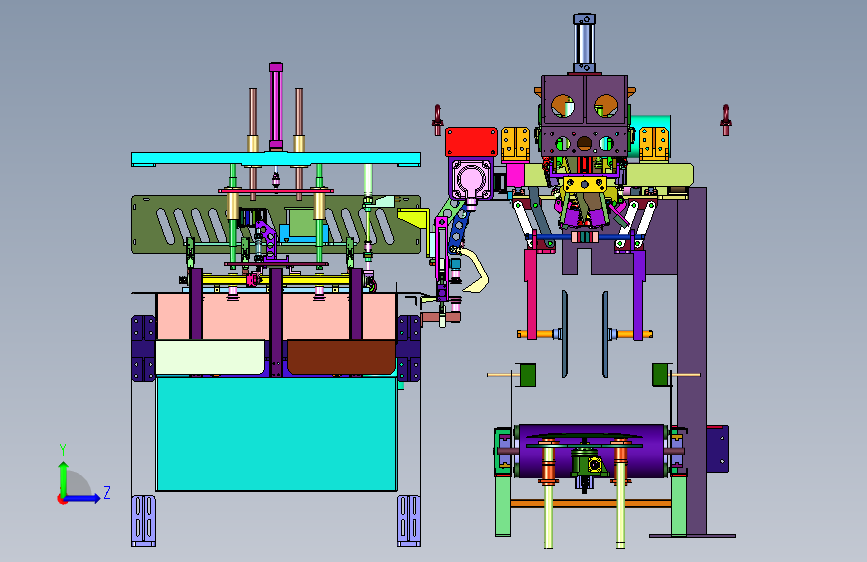Pick the right red eye bolt

[x=725, y=120]
